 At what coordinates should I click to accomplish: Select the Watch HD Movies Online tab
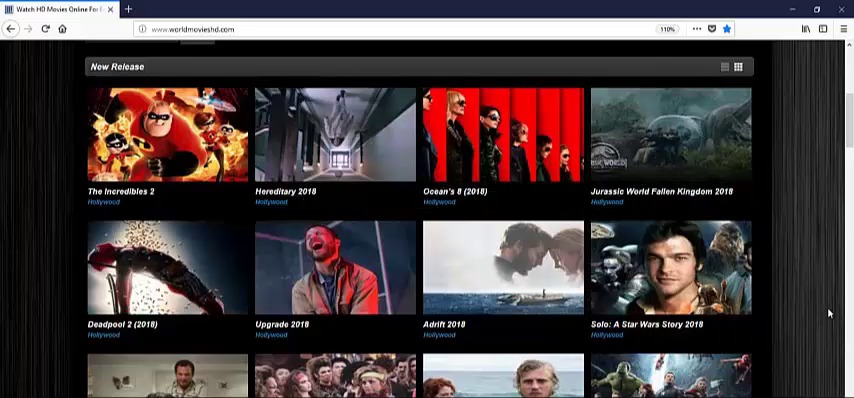click(x=60, y=10)
